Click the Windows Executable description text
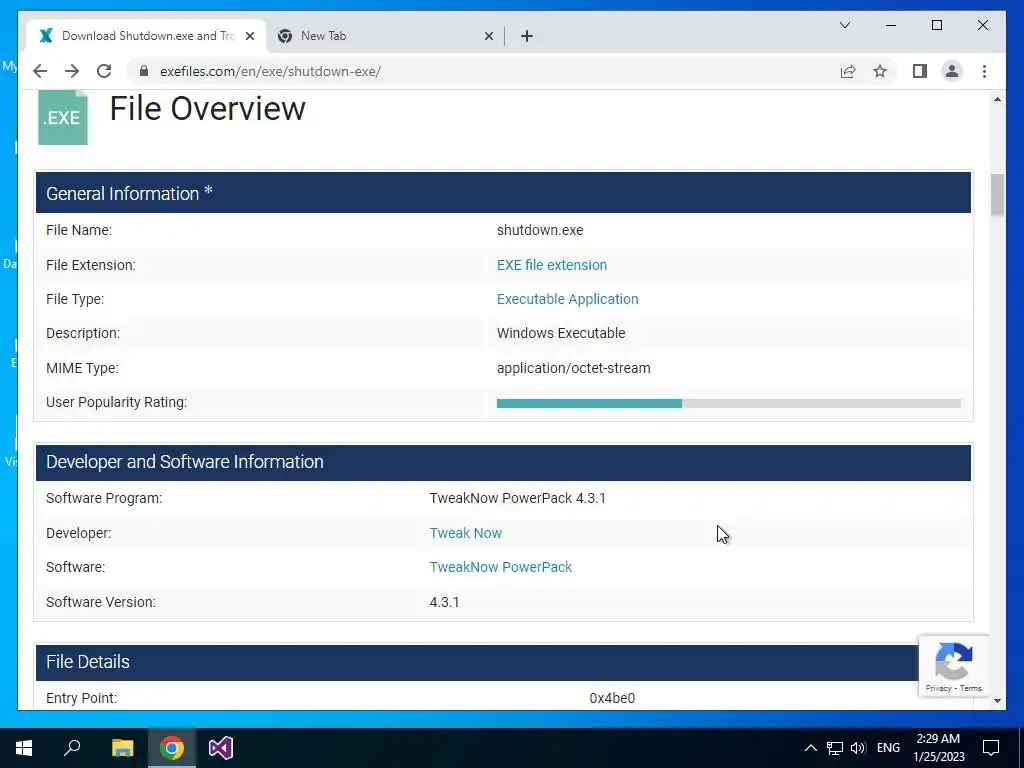 [561, 333]
